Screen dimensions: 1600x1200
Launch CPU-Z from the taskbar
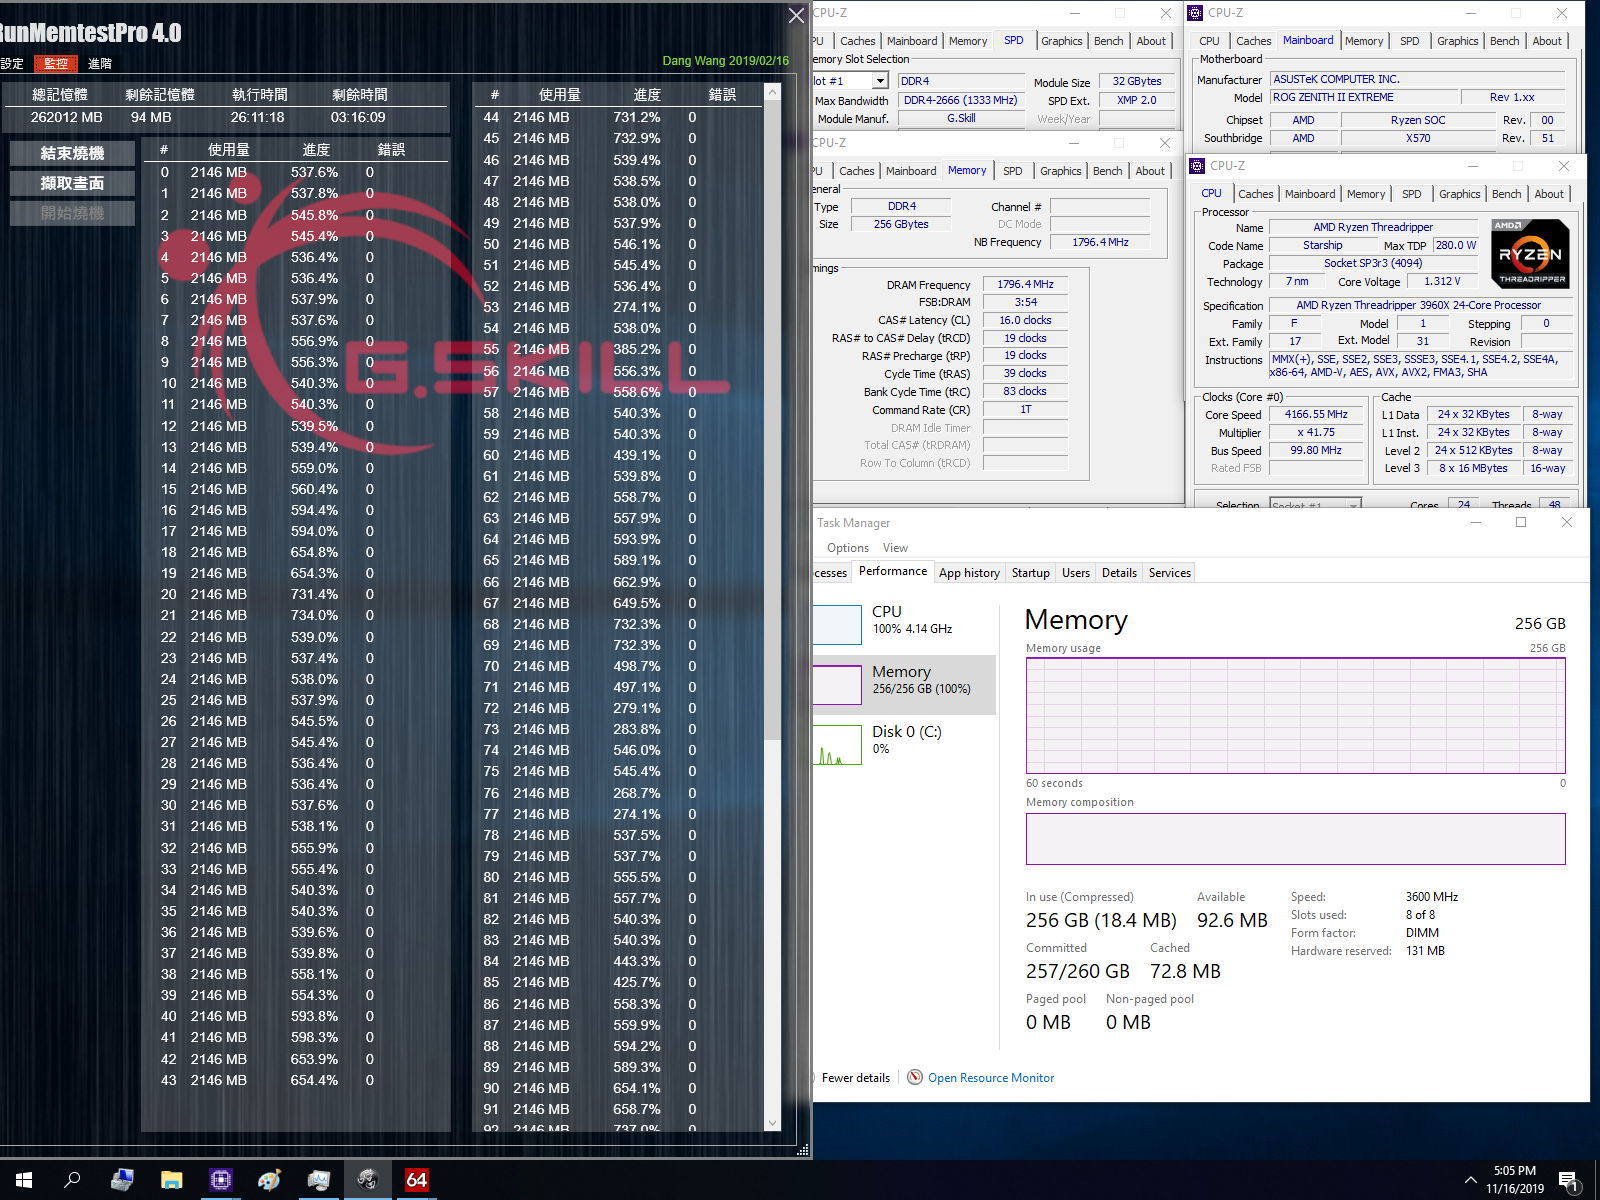point(220,1180)
